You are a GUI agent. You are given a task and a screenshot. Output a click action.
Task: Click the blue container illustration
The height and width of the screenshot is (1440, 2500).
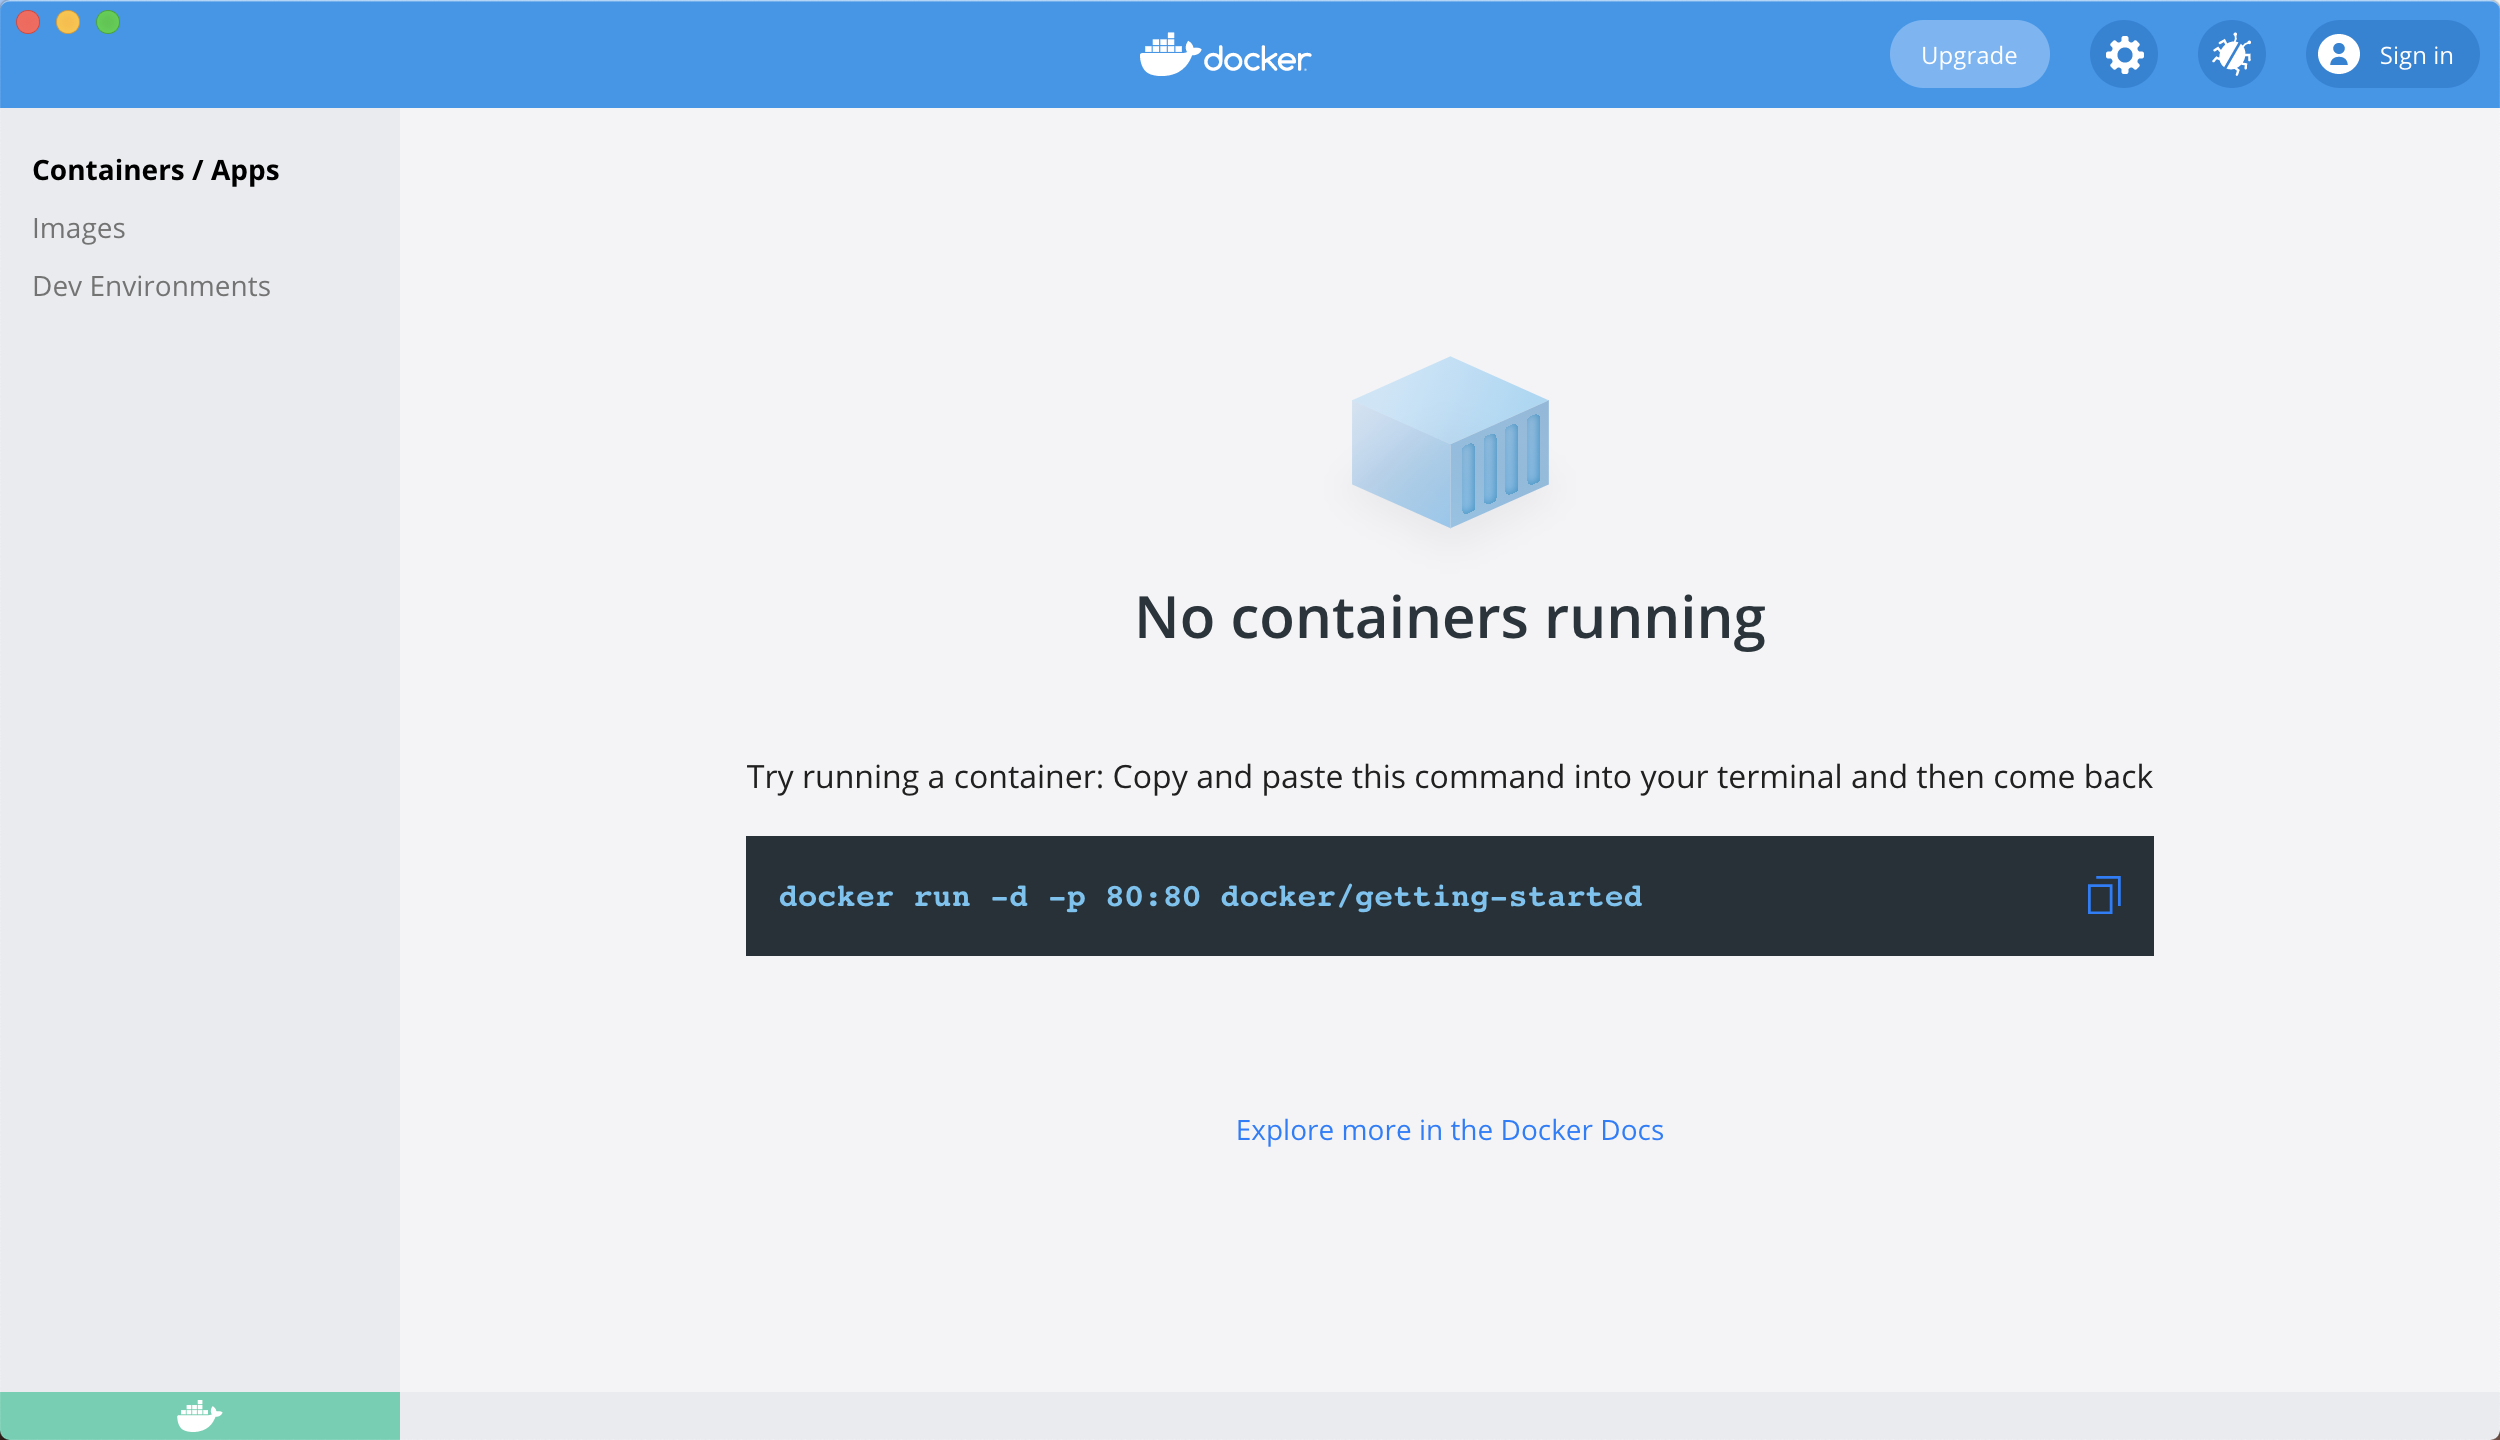click(1449, 442)
